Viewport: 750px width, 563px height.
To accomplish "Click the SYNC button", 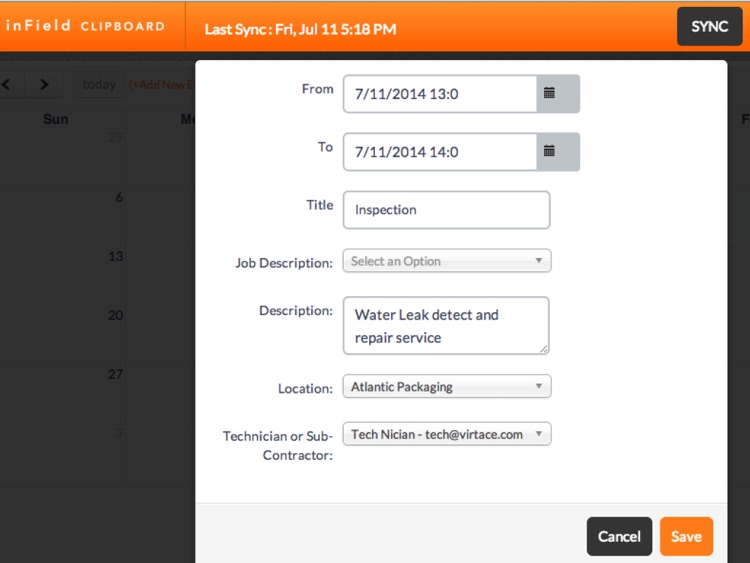I will (x=709, y=26).
